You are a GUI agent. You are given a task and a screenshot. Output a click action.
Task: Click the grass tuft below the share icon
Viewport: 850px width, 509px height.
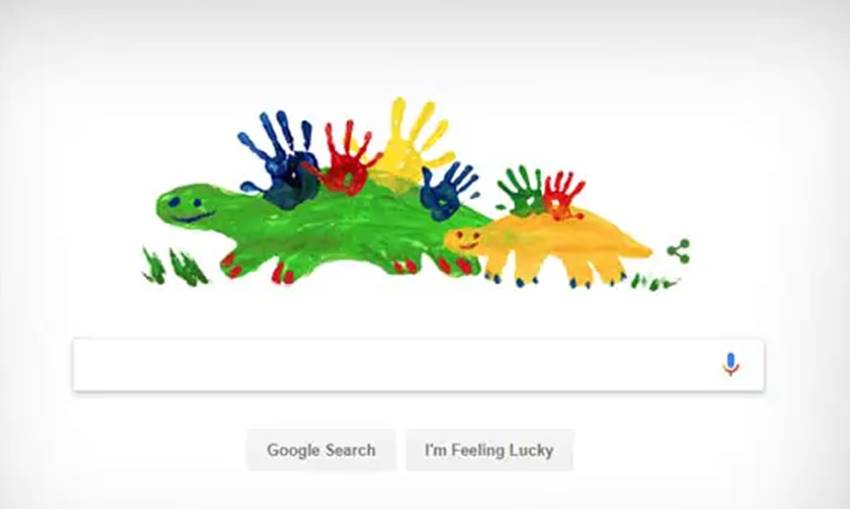pos(655,282)
